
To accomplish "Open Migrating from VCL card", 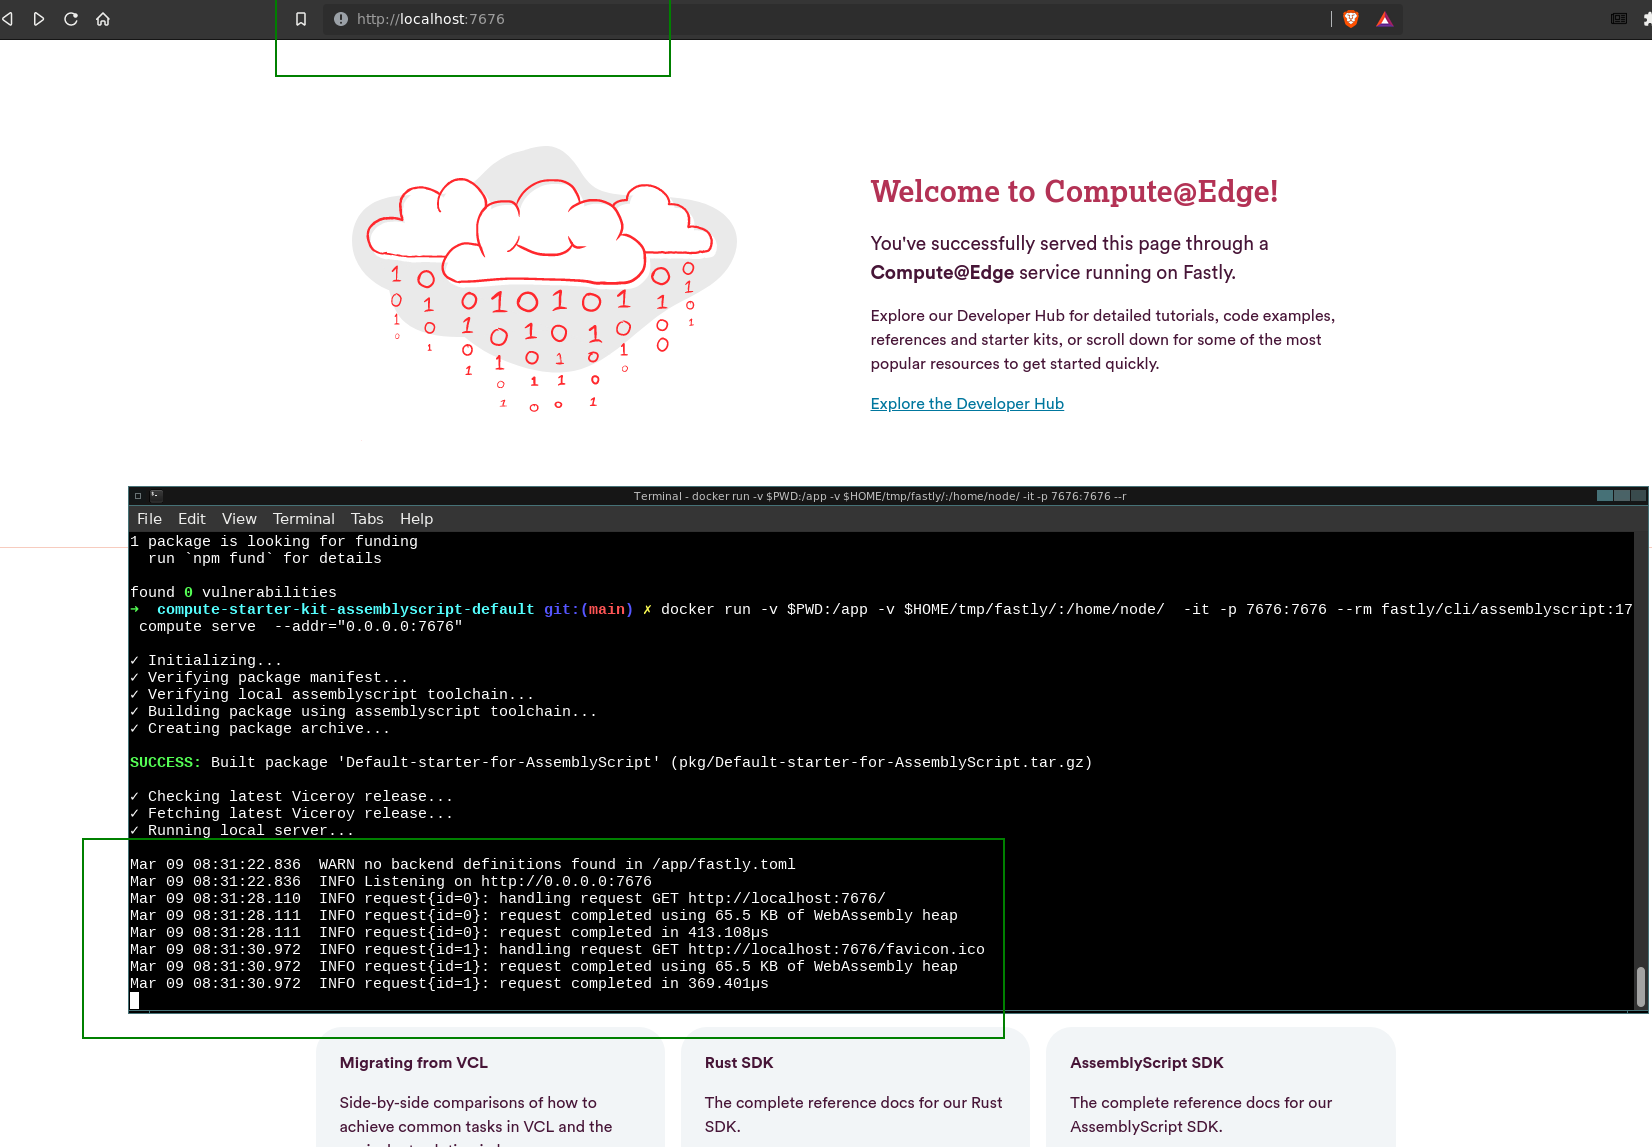I will [x=490, y=1087].
